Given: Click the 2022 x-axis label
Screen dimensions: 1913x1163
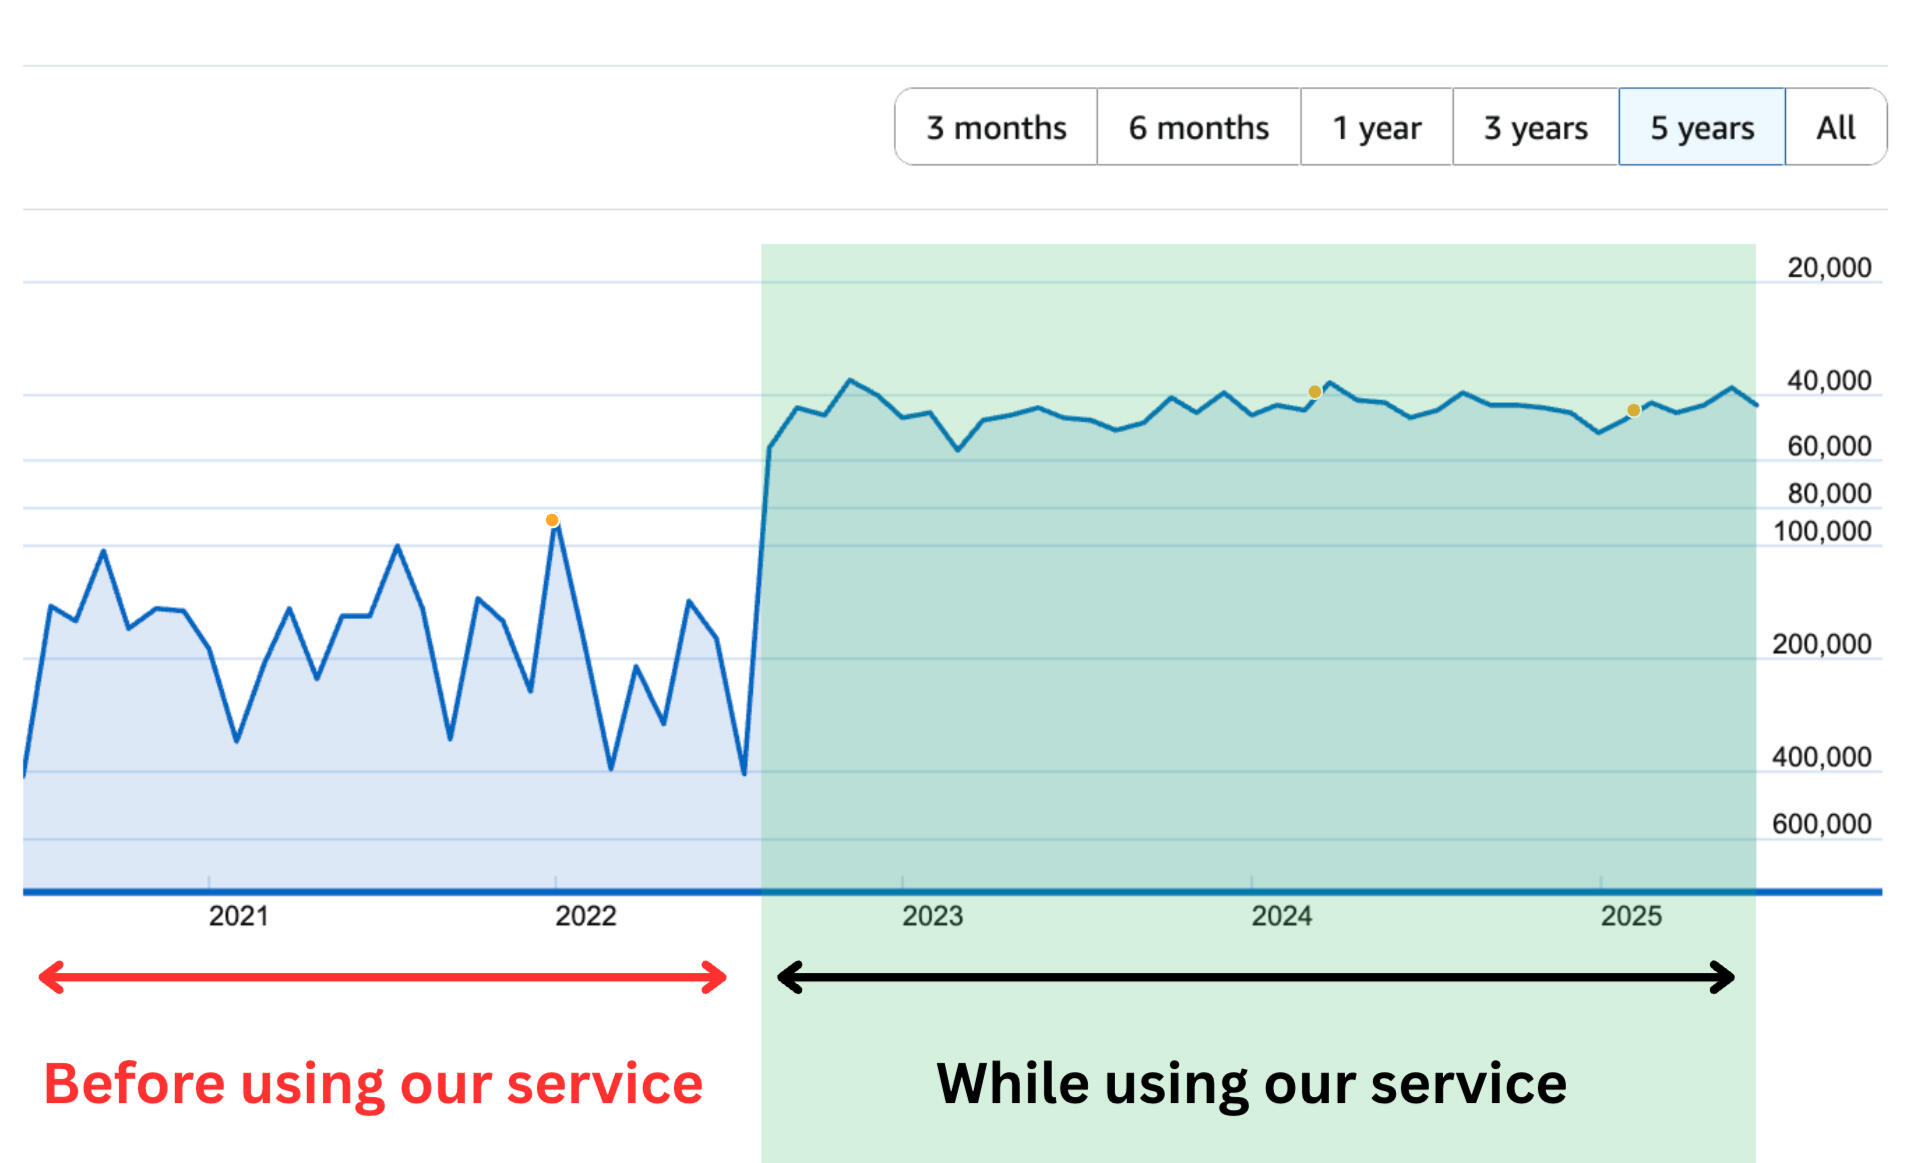Looking at the screenshot, I should [585, 915].
